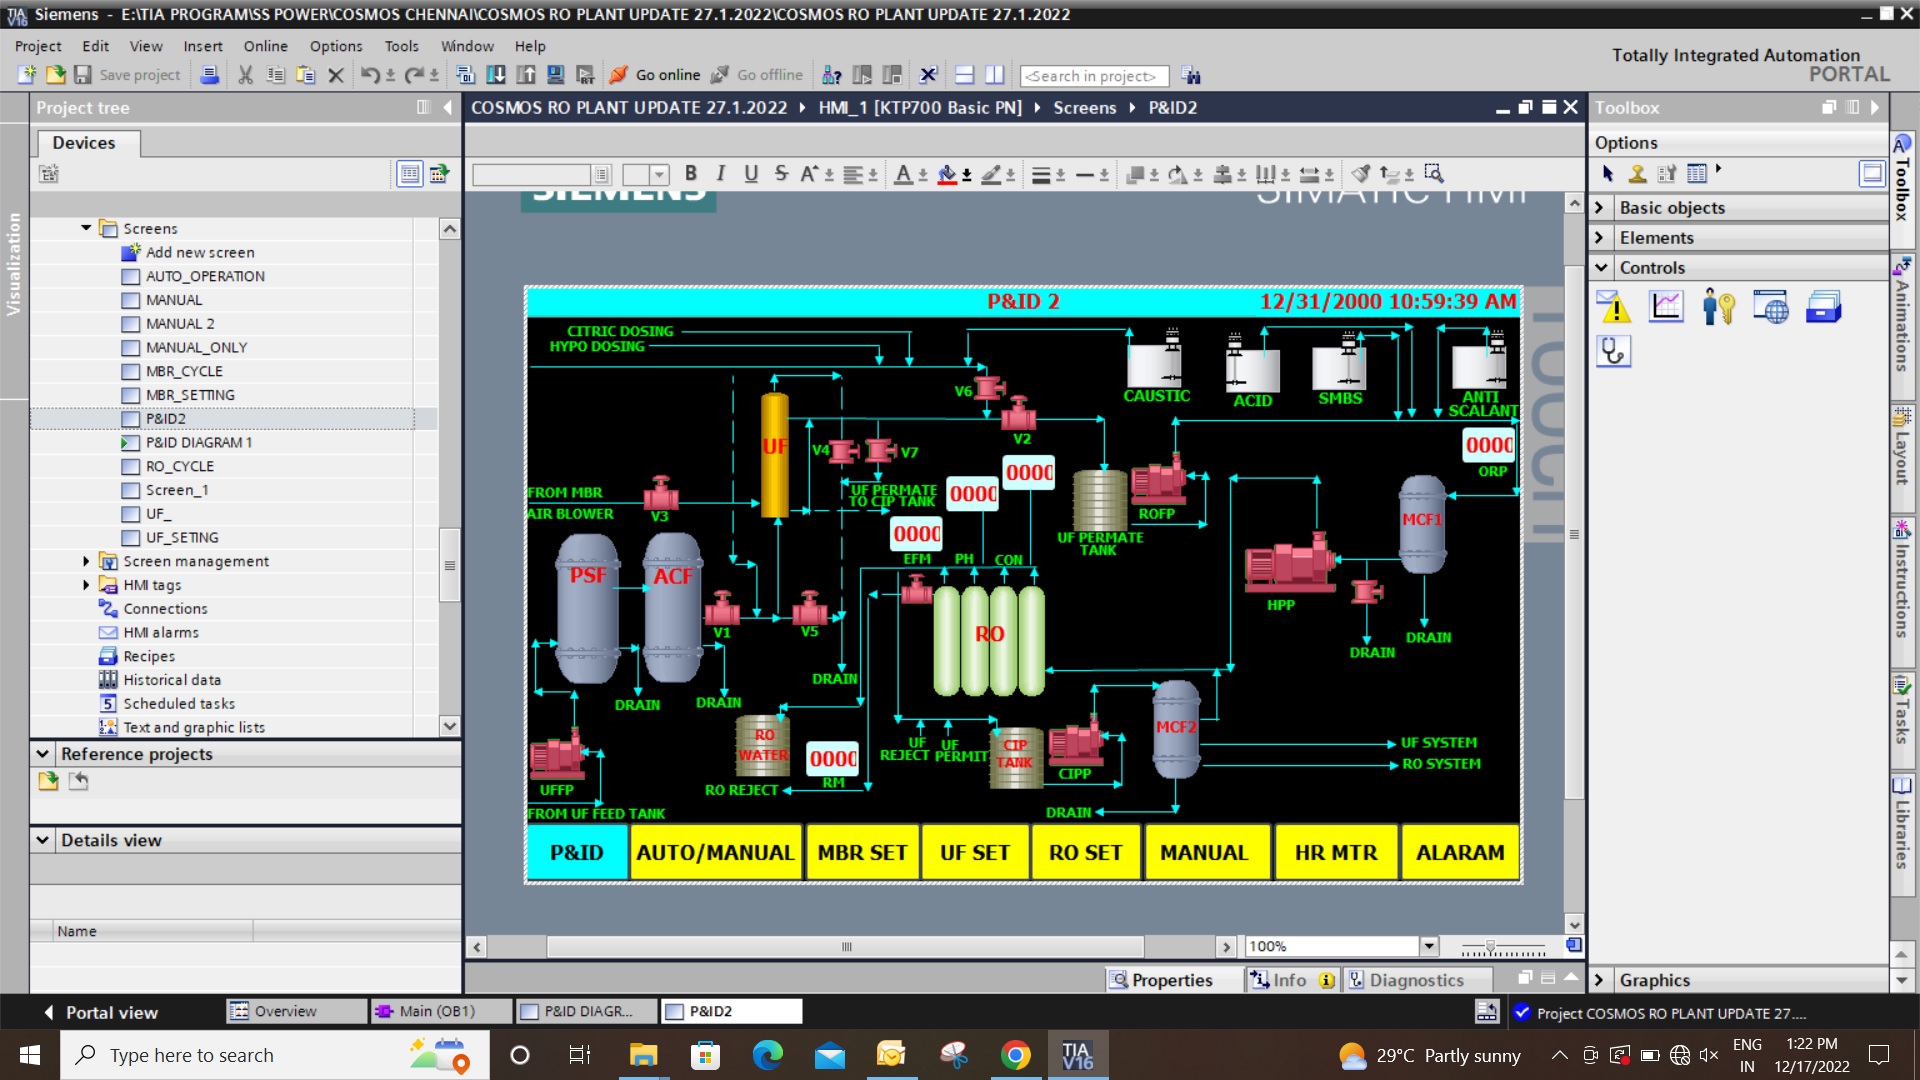Toggle underline text formatting

point(750,174)
